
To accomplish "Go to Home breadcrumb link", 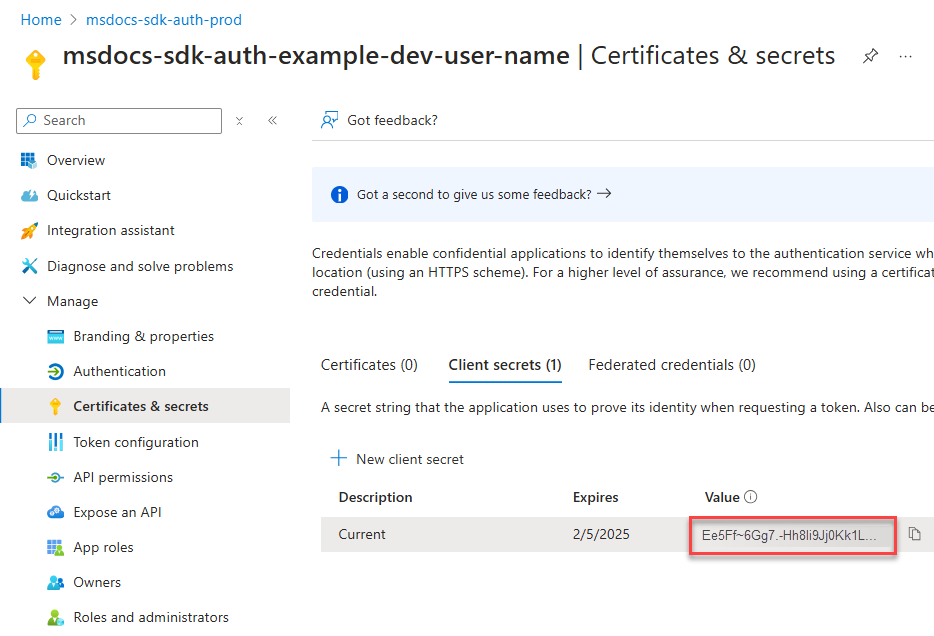I will click(x=40, y=20).
